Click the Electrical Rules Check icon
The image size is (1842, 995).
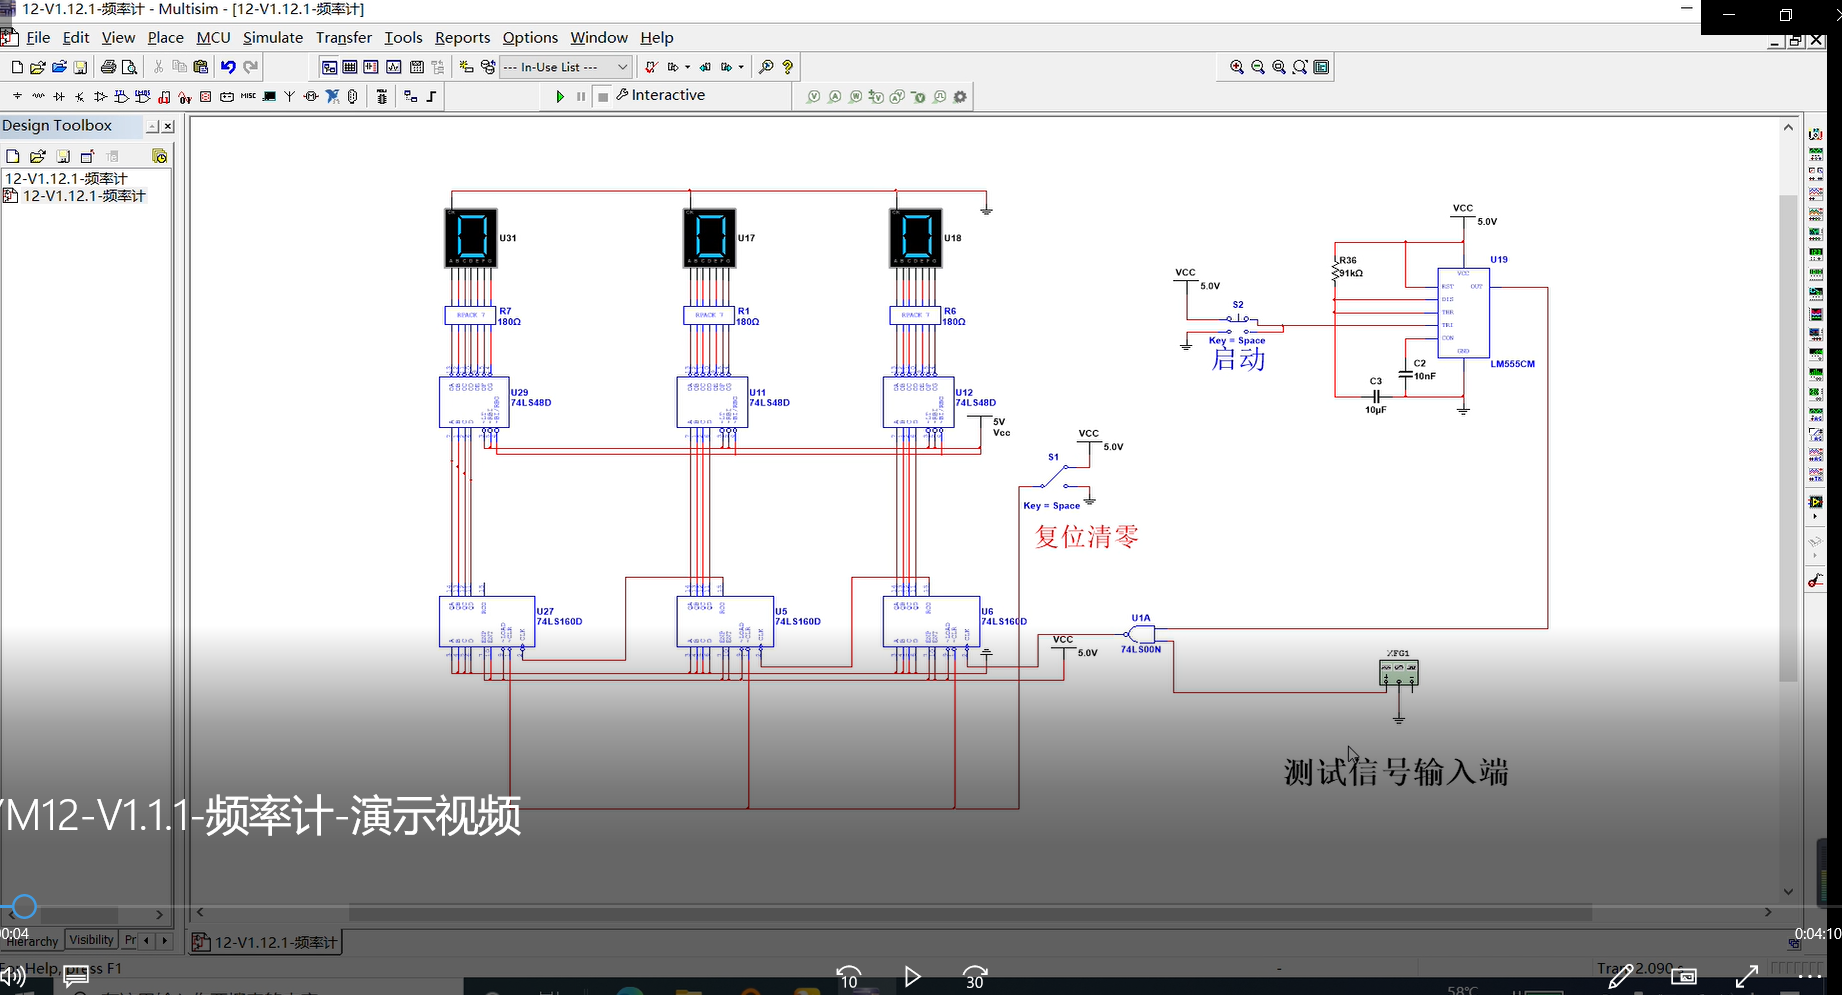click(x=651, y=67)
